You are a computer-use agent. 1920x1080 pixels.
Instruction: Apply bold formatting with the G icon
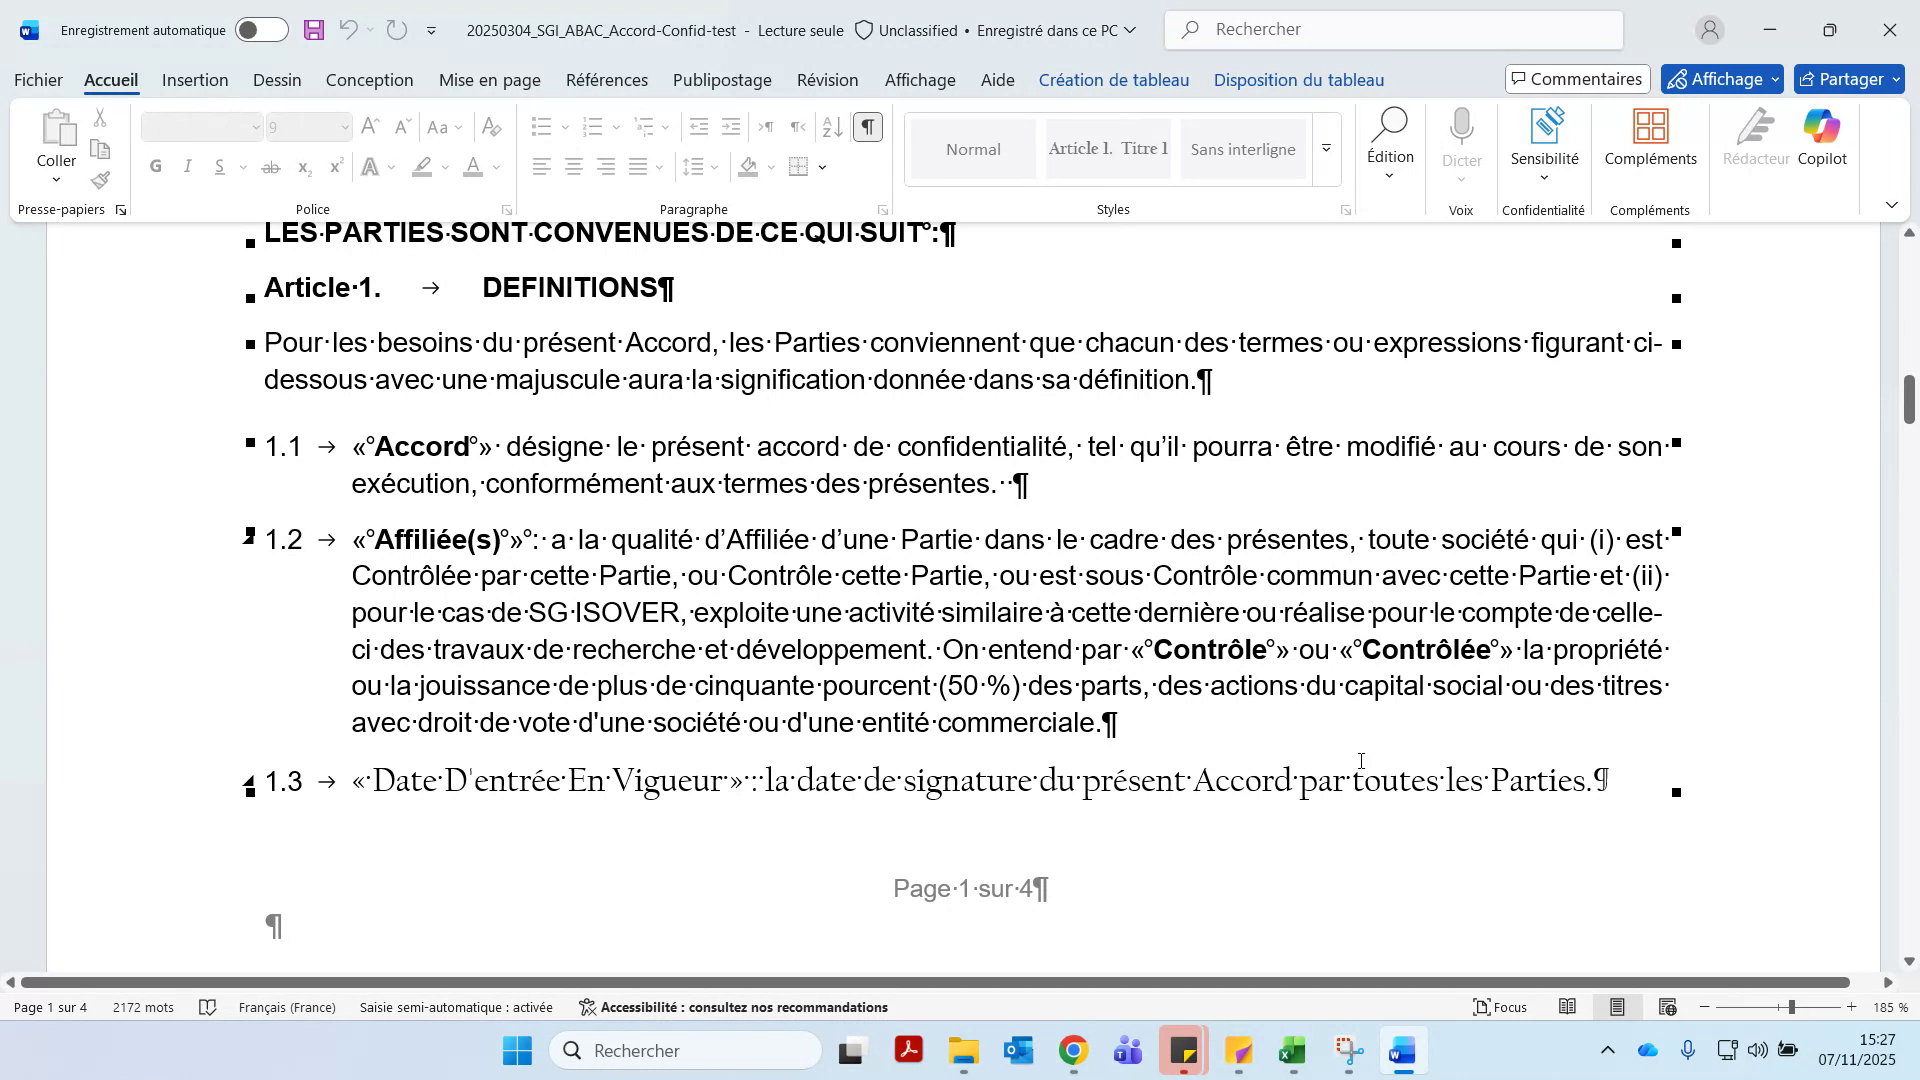pos(155,167)
